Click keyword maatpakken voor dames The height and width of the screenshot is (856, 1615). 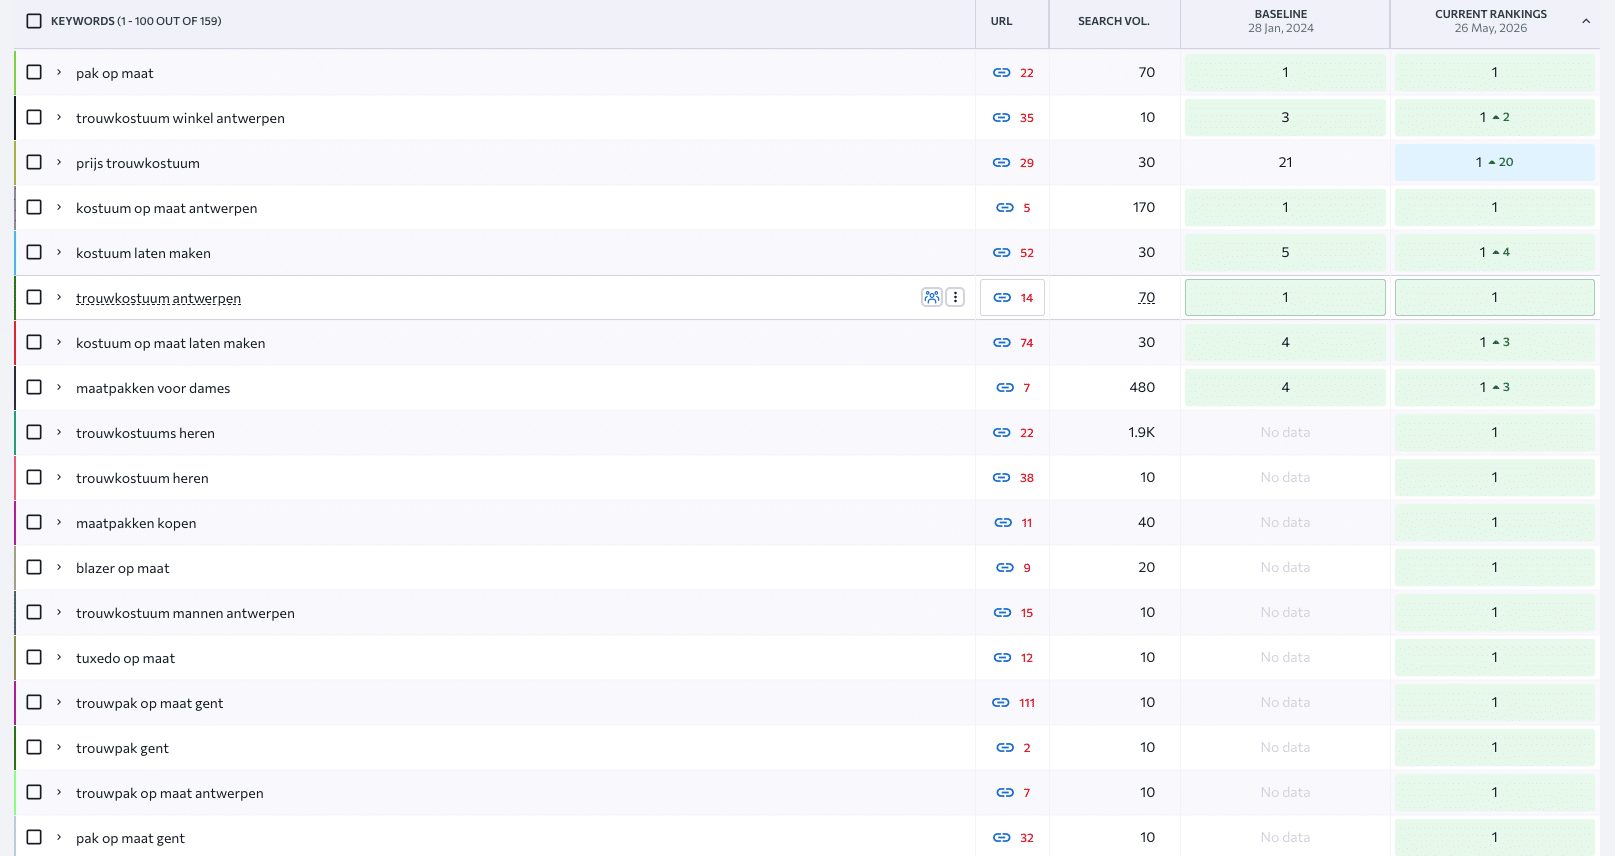(153, 388)
